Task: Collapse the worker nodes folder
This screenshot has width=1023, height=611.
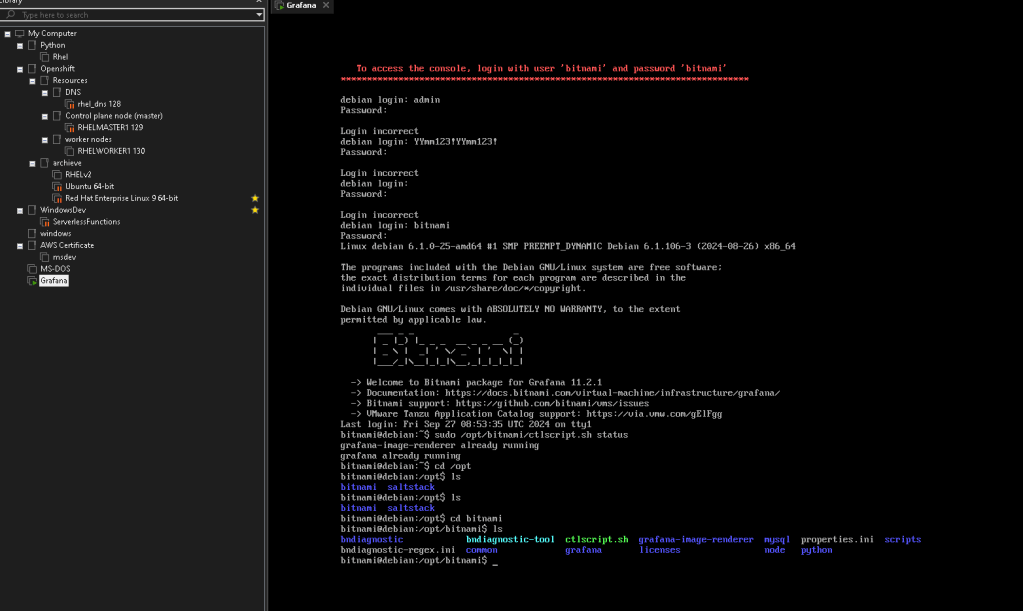Action: point(44,140)
